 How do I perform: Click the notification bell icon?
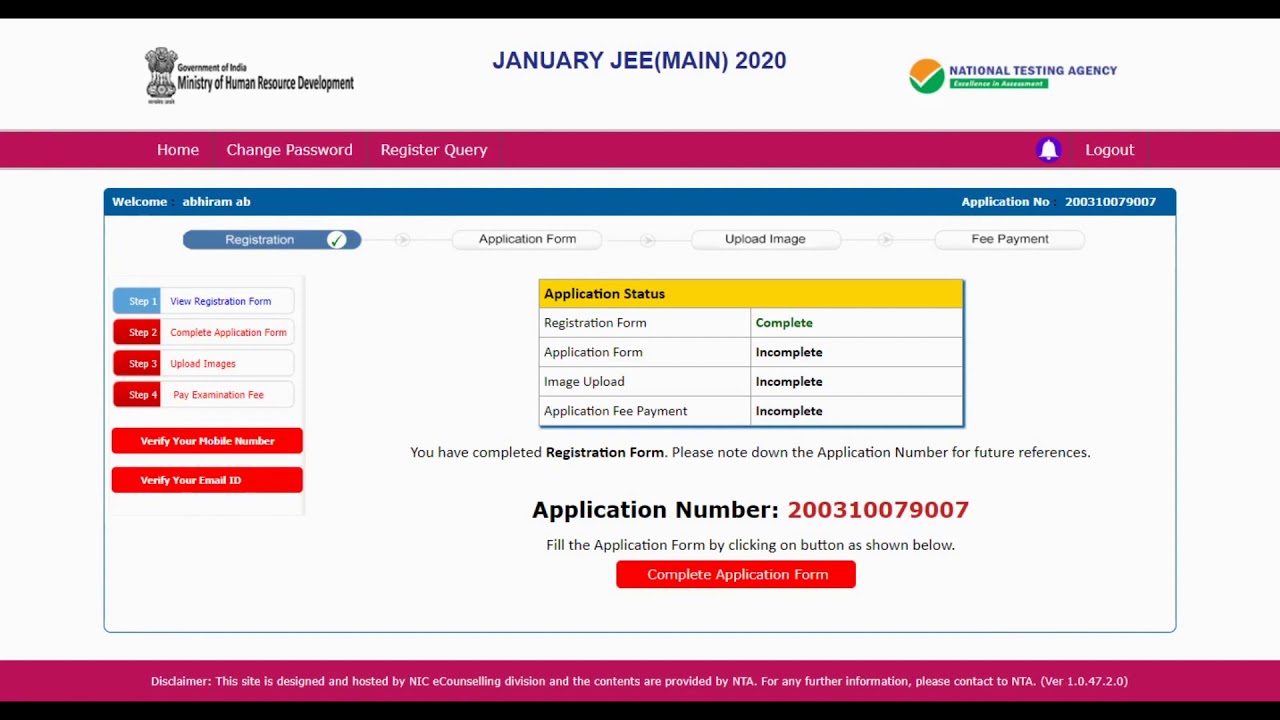(x=1048, y=150)
